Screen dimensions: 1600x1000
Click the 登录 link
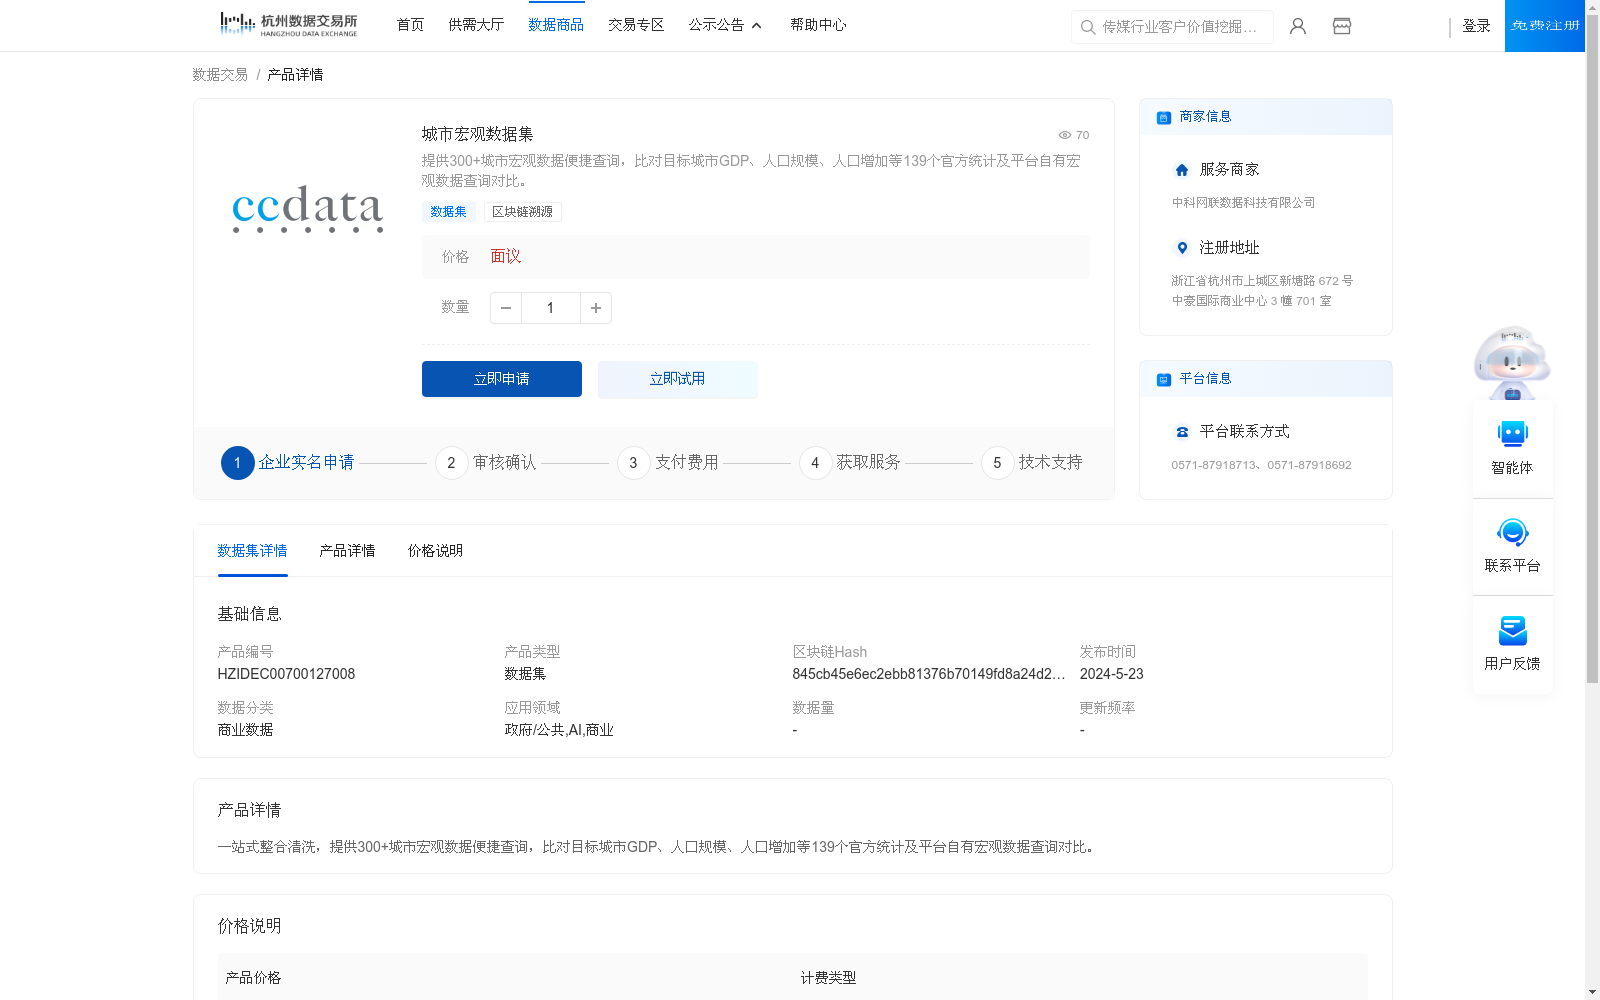point(1476,26)
